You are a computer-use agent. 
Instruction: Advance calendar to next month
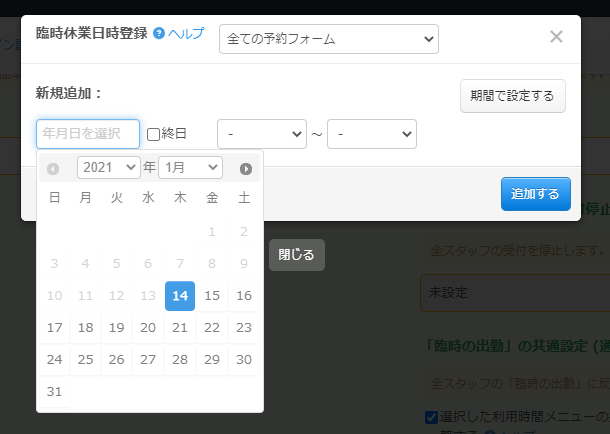point(246,168)
